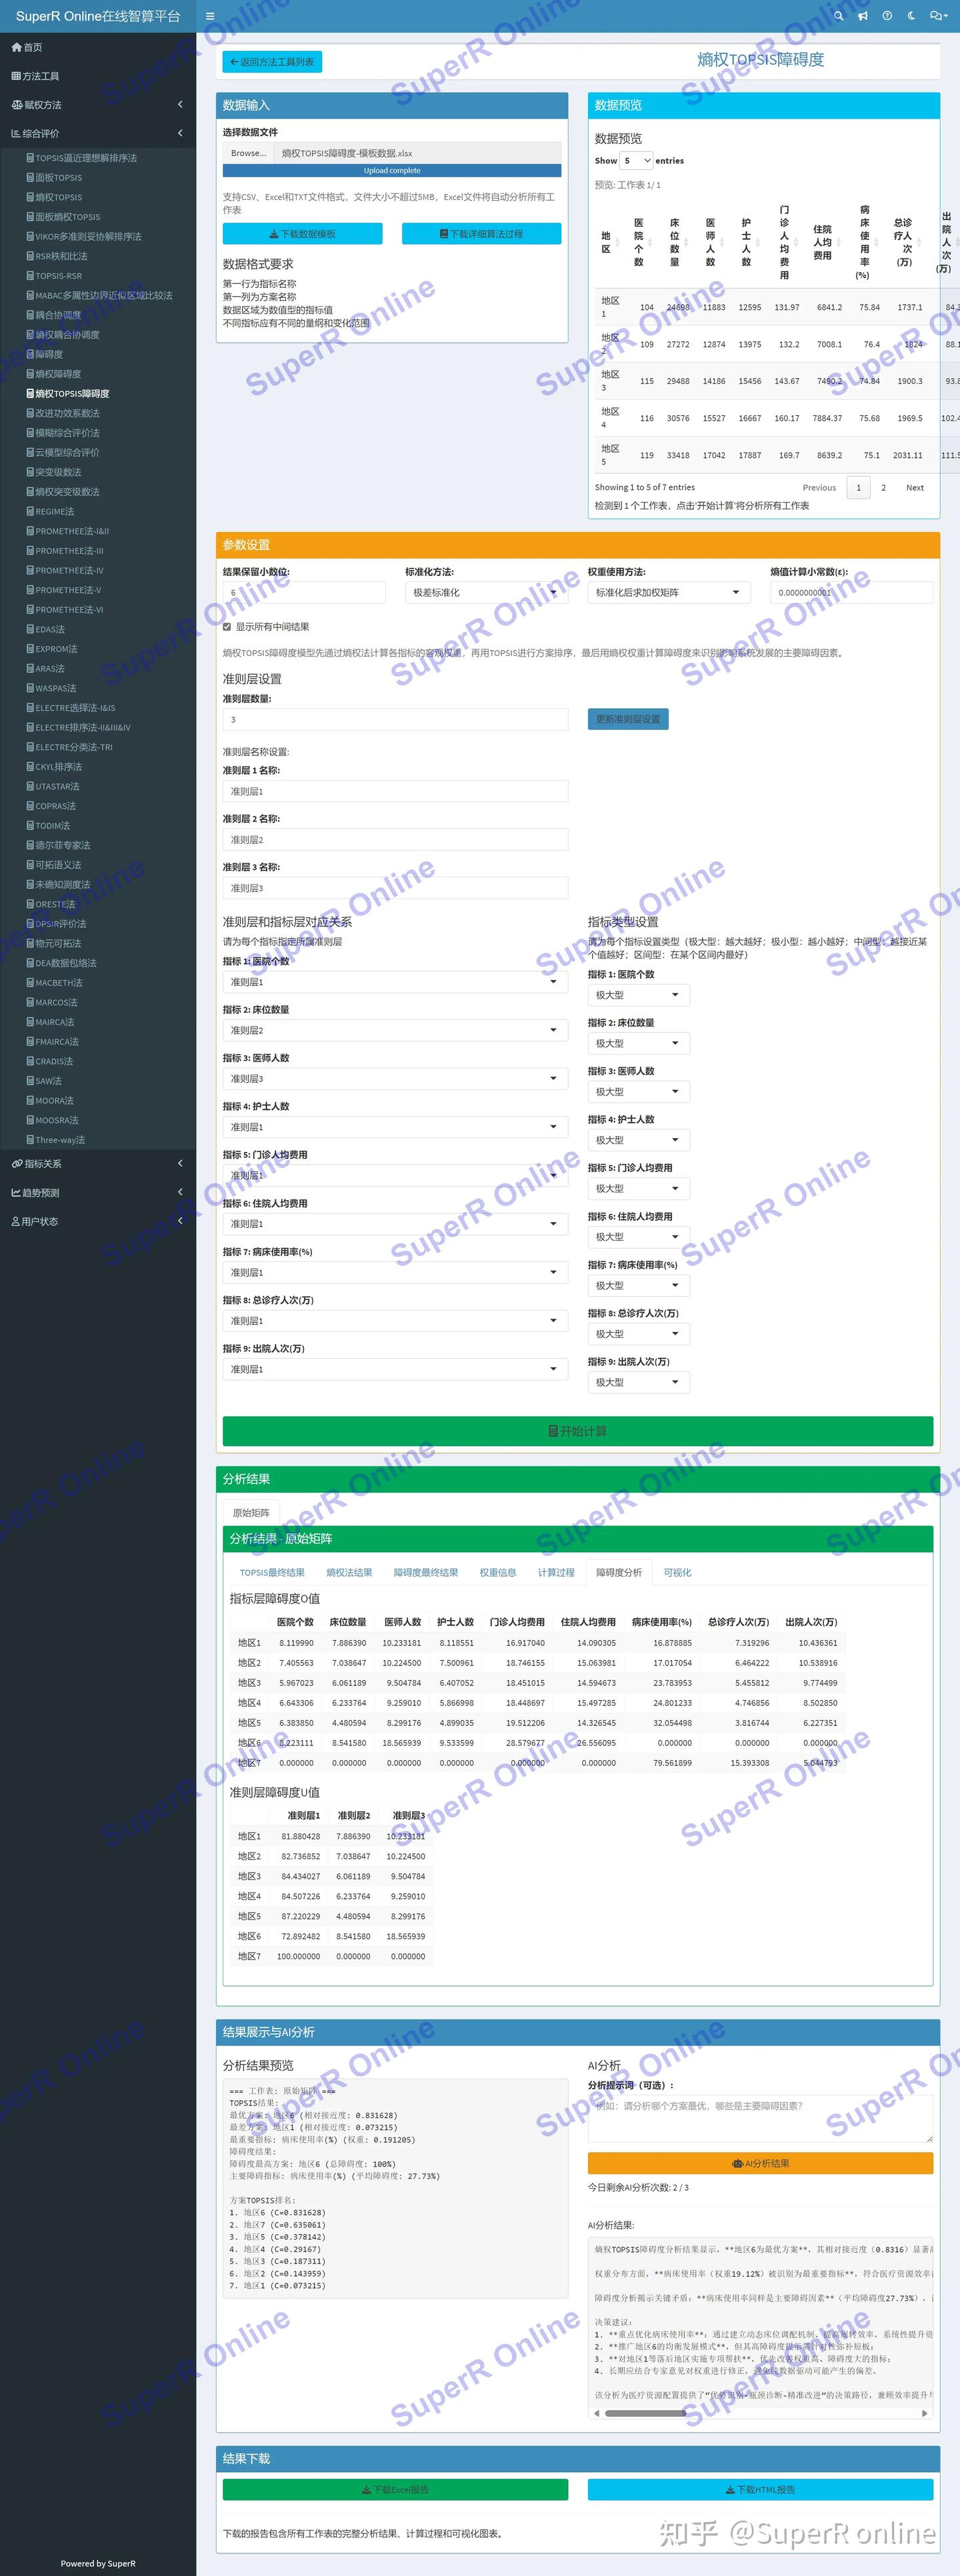Switch to 计算过程 tab
Screen dimensions: 960x2576
pyautogui.click(x=556, y=1573)
